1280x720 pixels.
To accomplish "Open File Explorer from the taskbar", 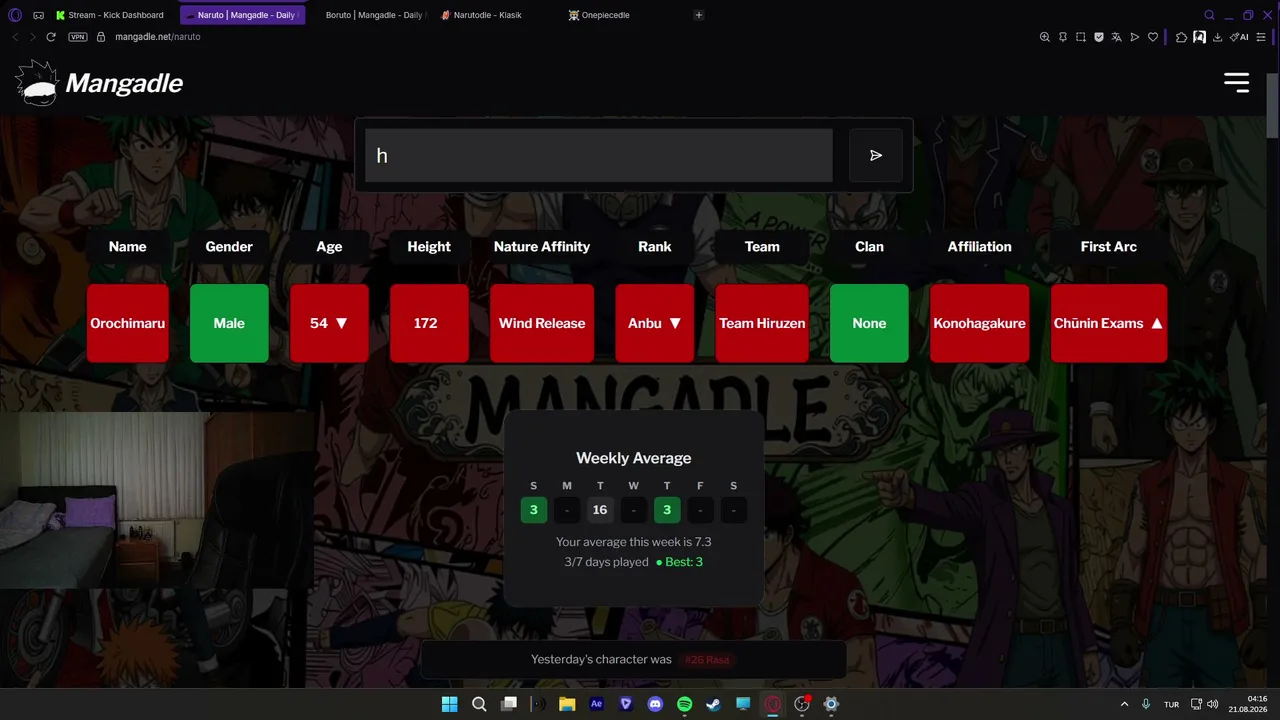I will coord(567,704).
